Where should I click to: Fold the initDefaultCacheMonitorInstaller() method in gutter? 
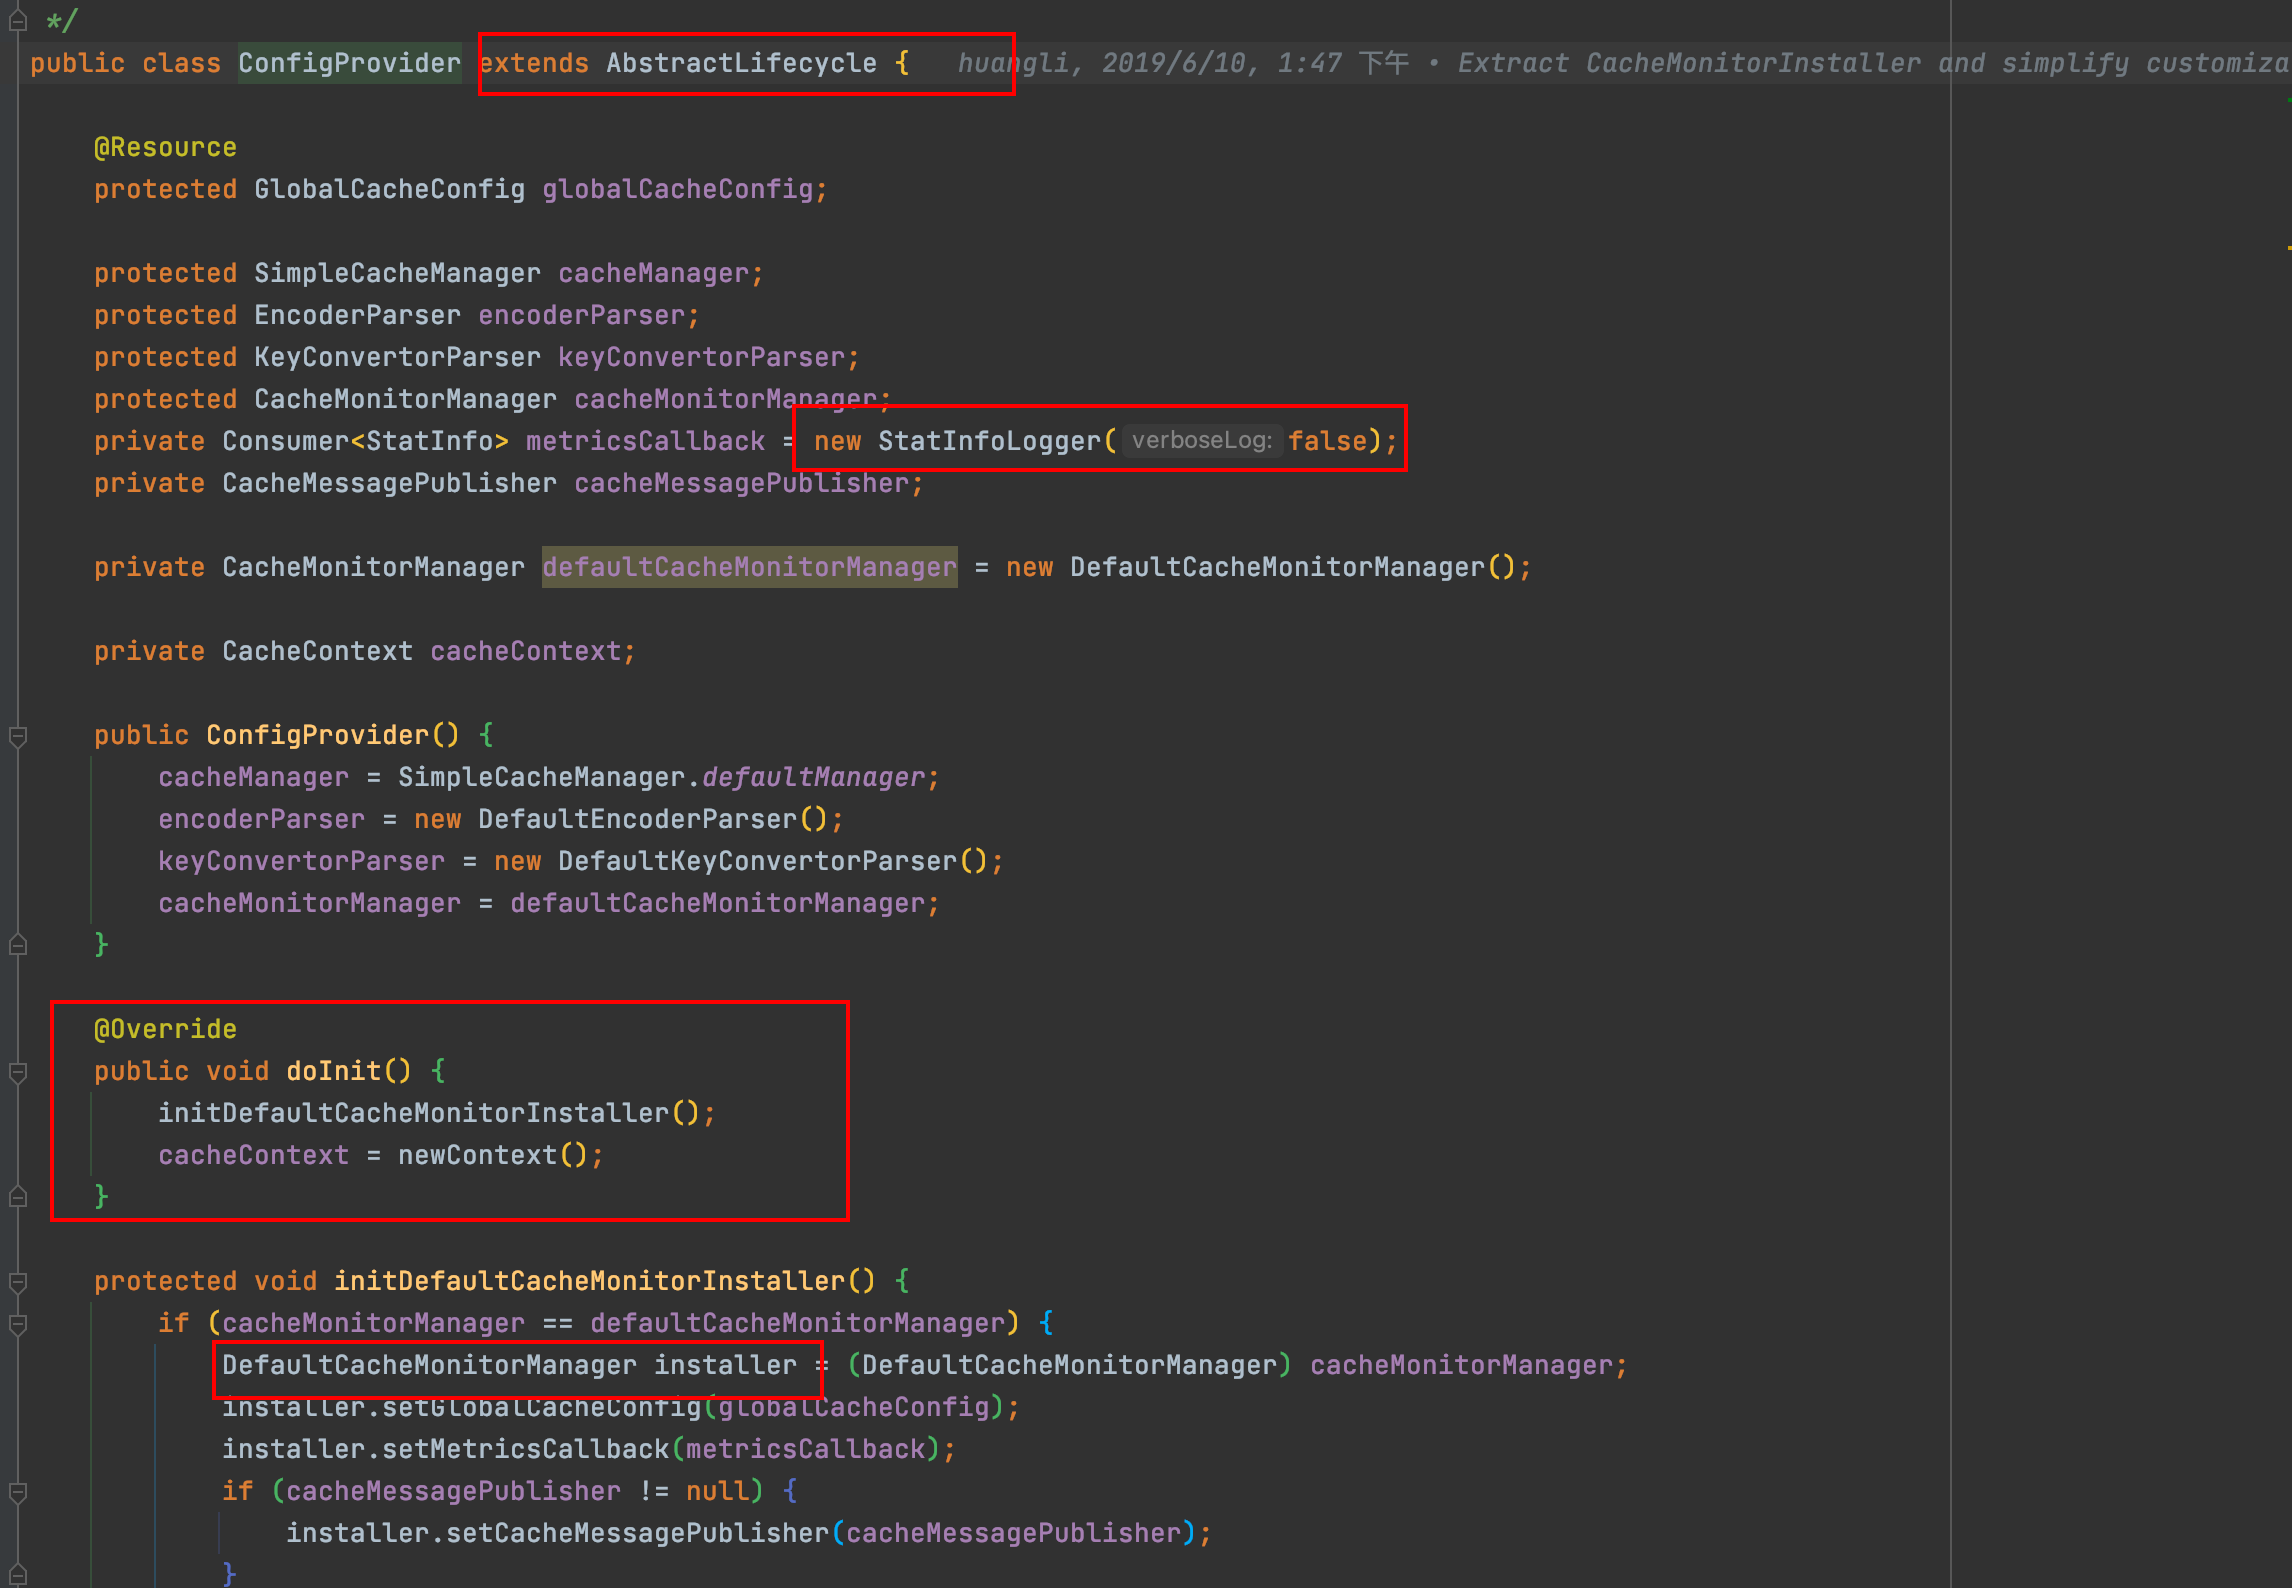(x=18, y=1283)
